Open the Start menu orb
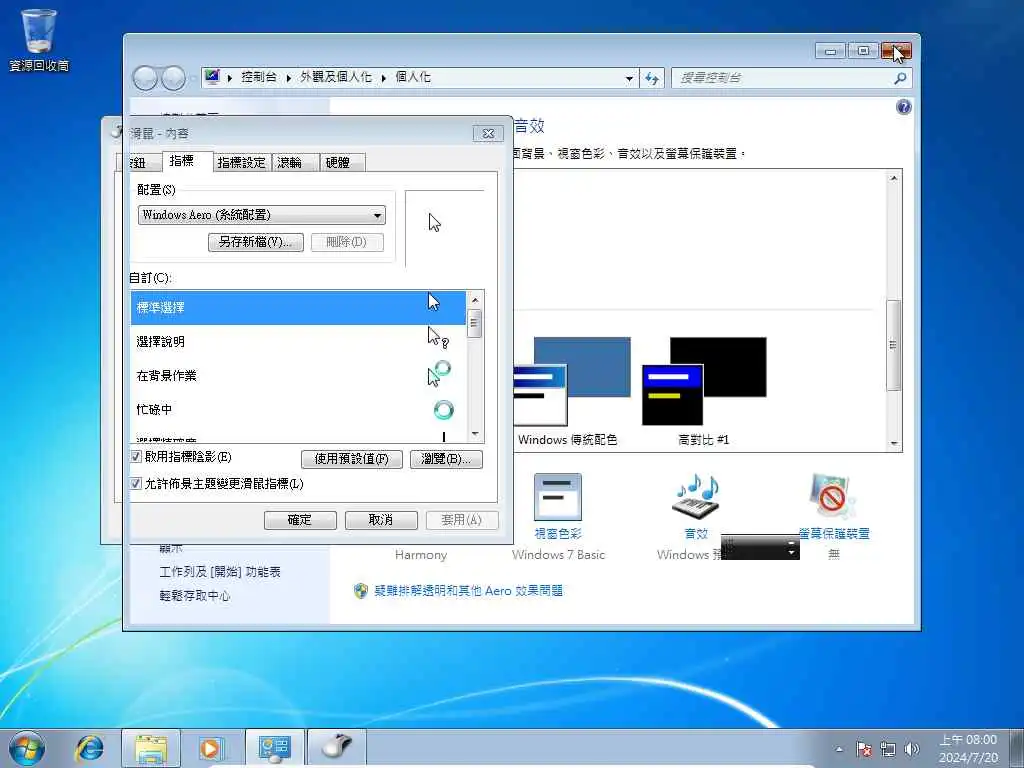 (27, 748)
